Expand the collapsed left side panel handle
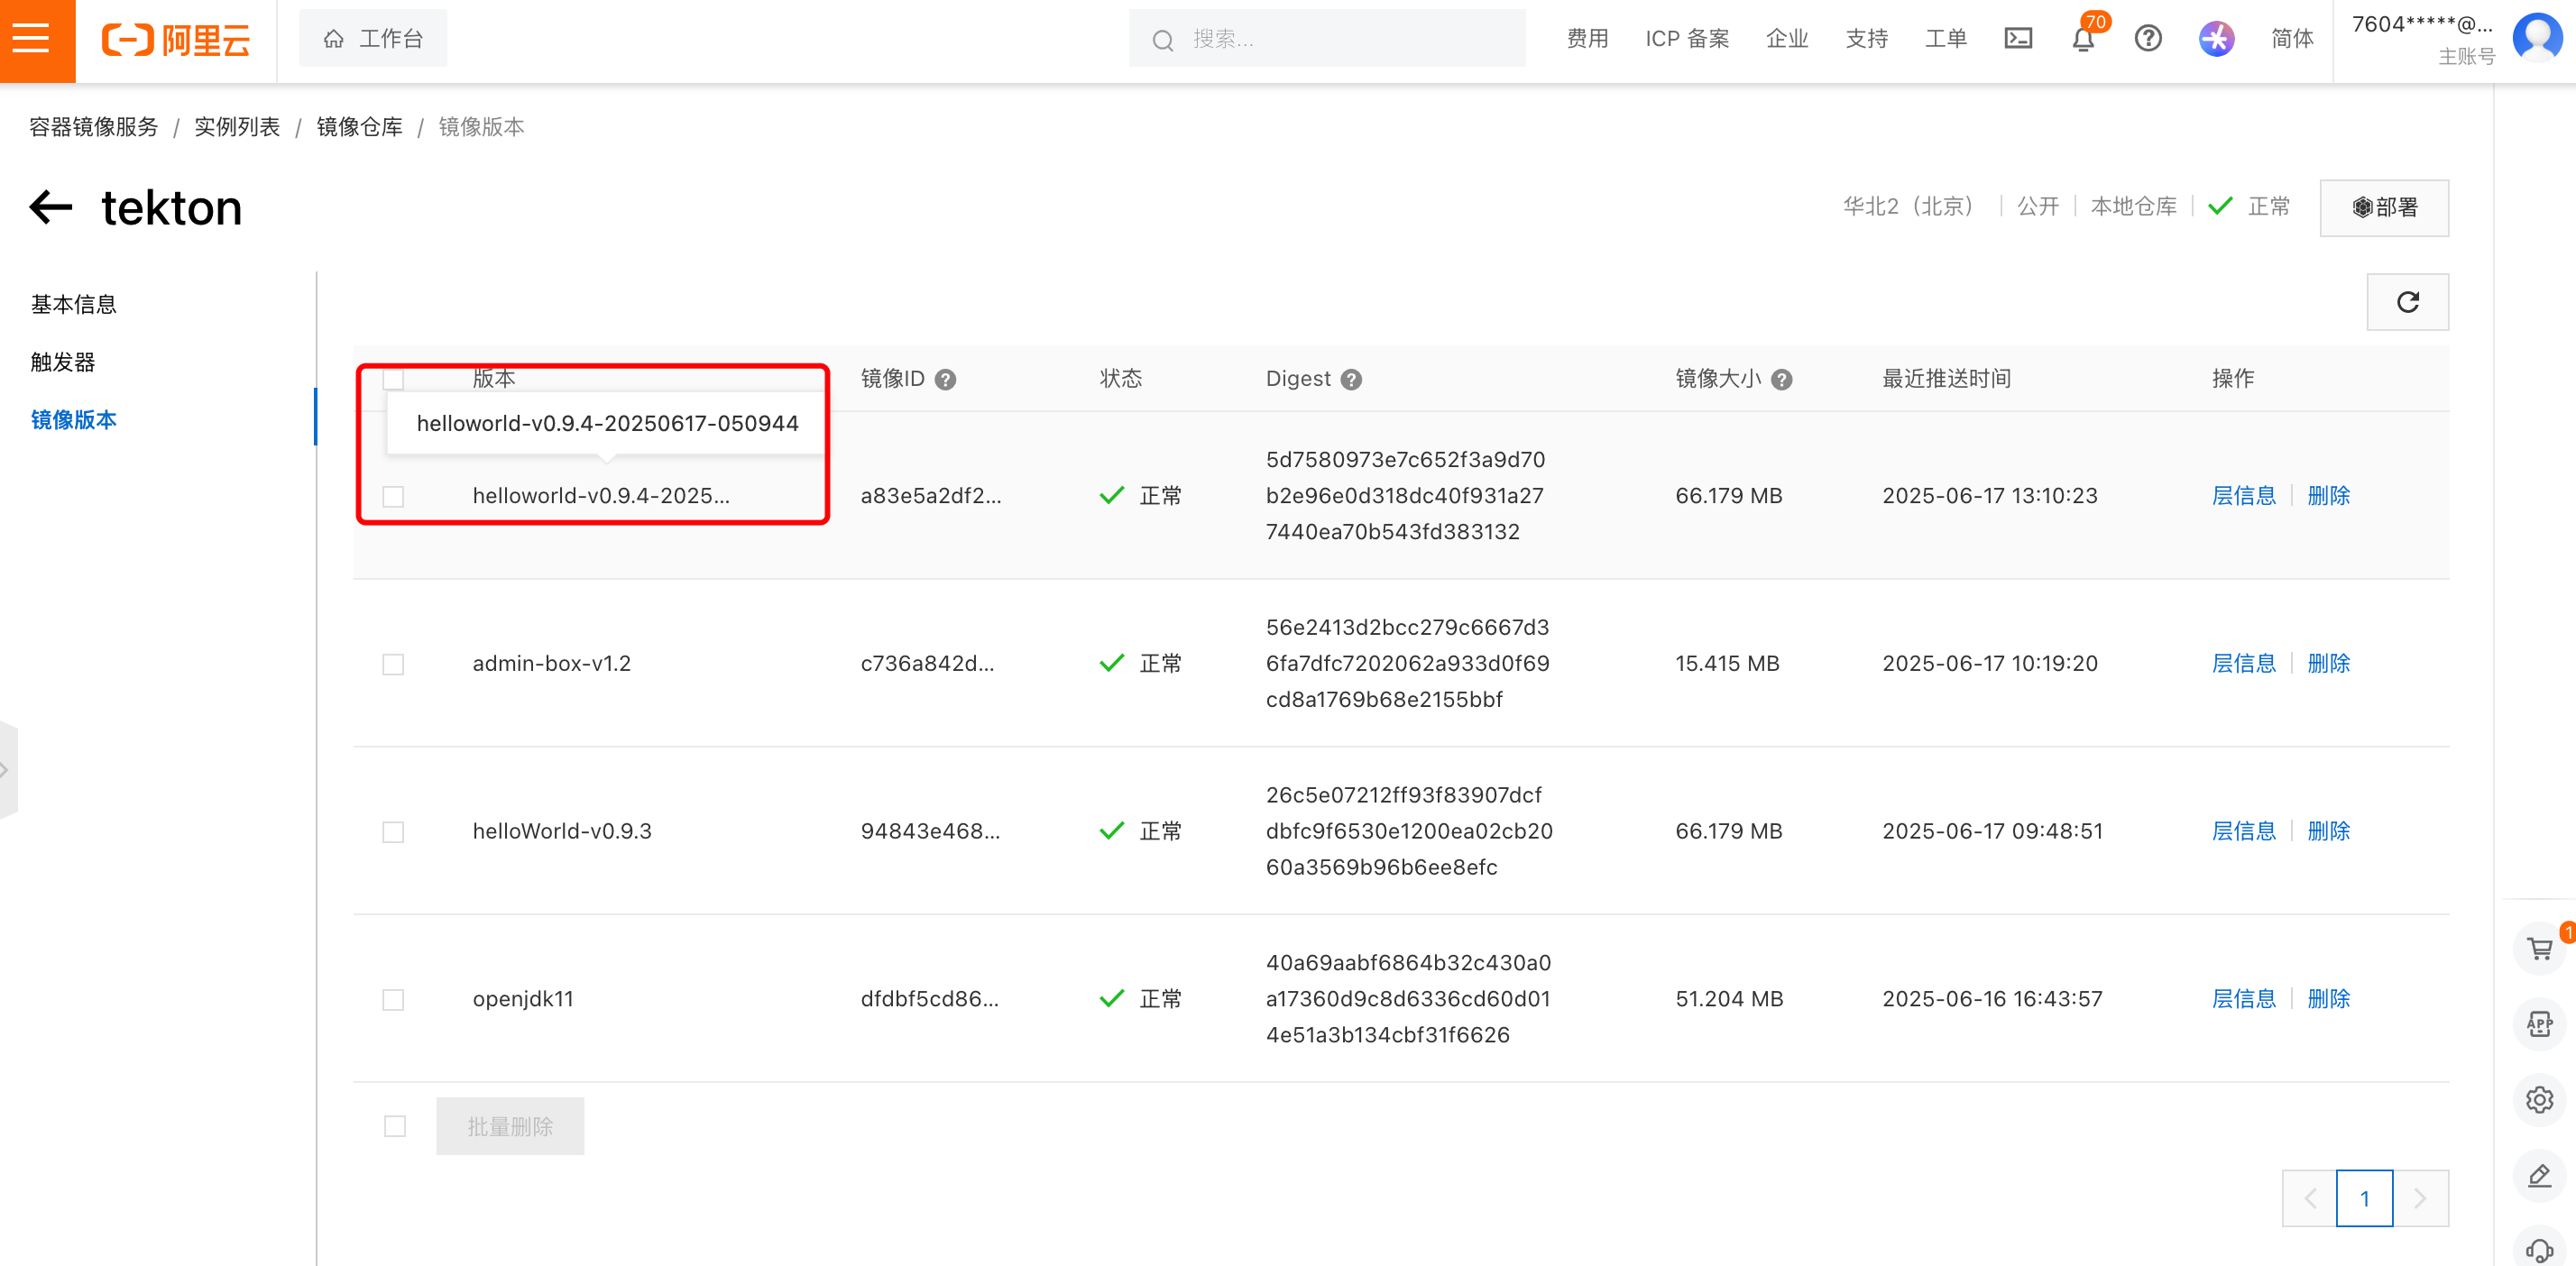This screenshot has width=2576, height=1266. [8, 770]
